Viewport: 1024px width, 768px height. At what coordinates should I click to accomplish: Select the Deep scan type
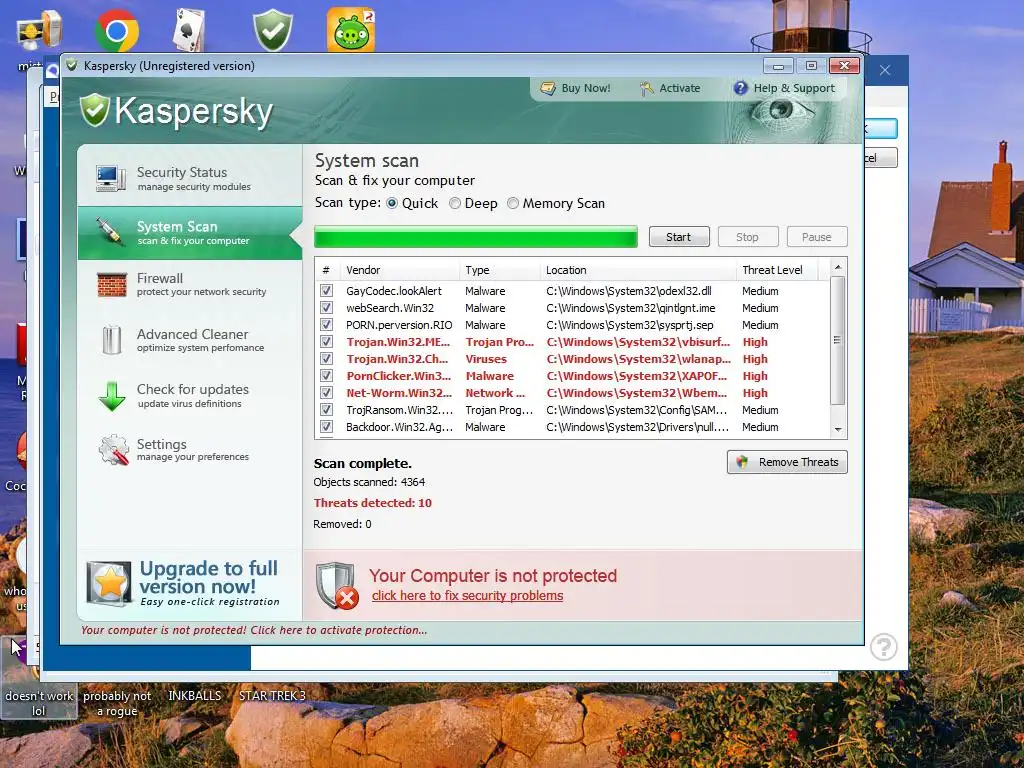(455, 203)
